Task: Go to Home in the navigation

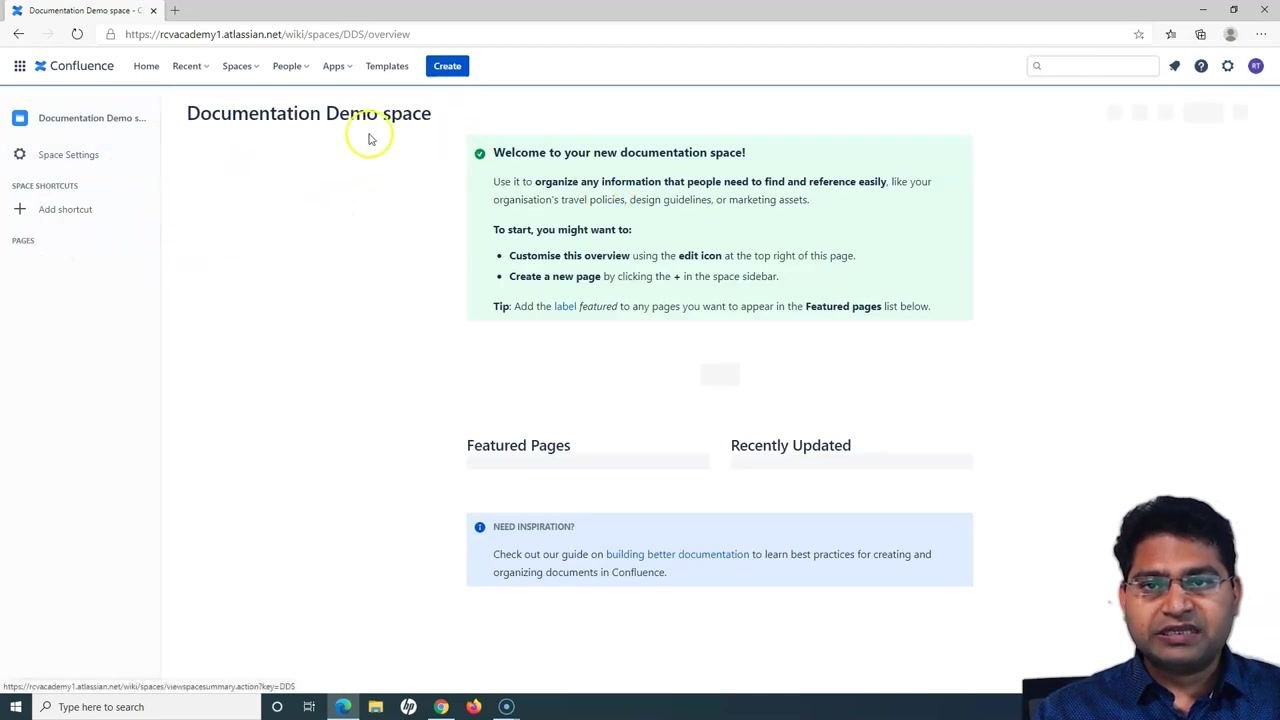Action: [x=146, y=66]
